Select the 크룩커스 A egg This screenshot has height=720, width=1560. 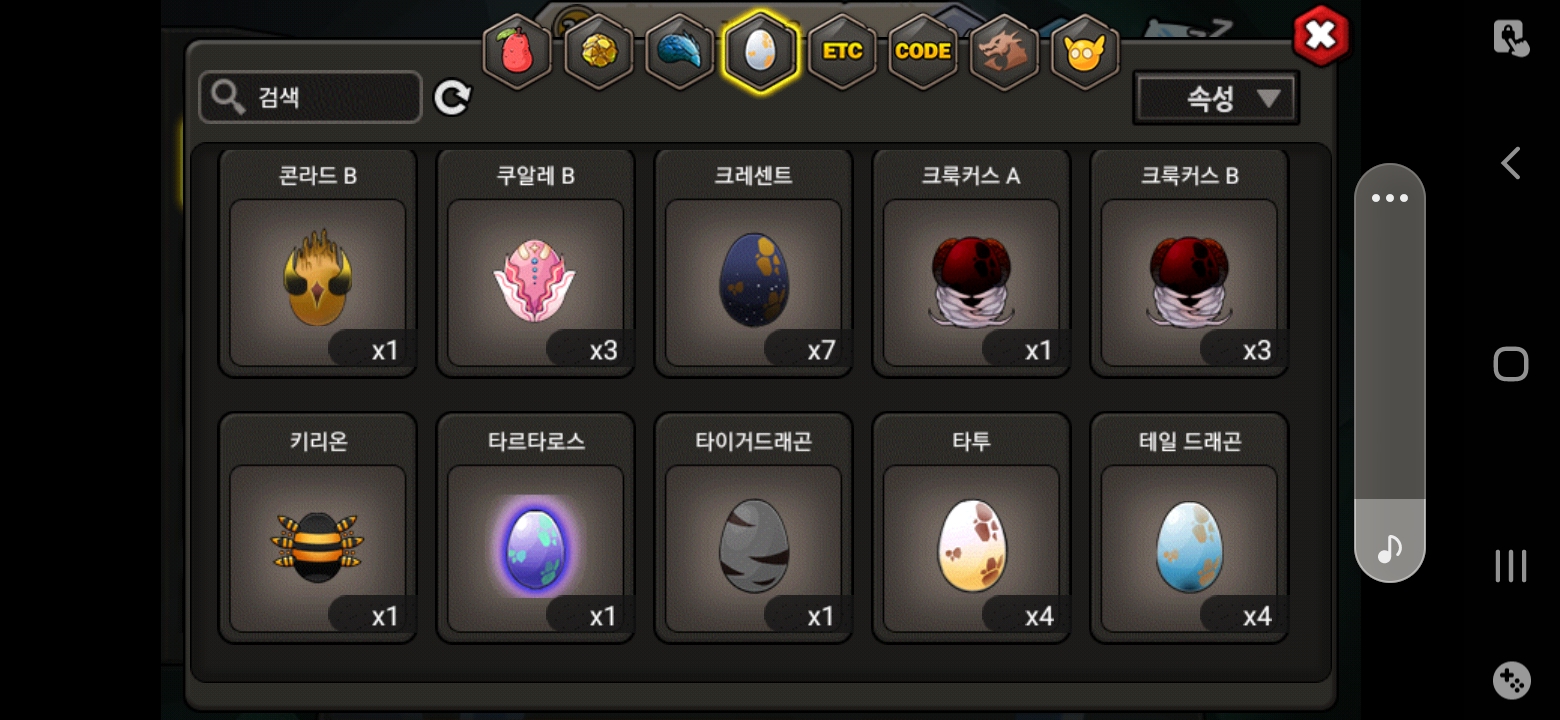[972, 263]
